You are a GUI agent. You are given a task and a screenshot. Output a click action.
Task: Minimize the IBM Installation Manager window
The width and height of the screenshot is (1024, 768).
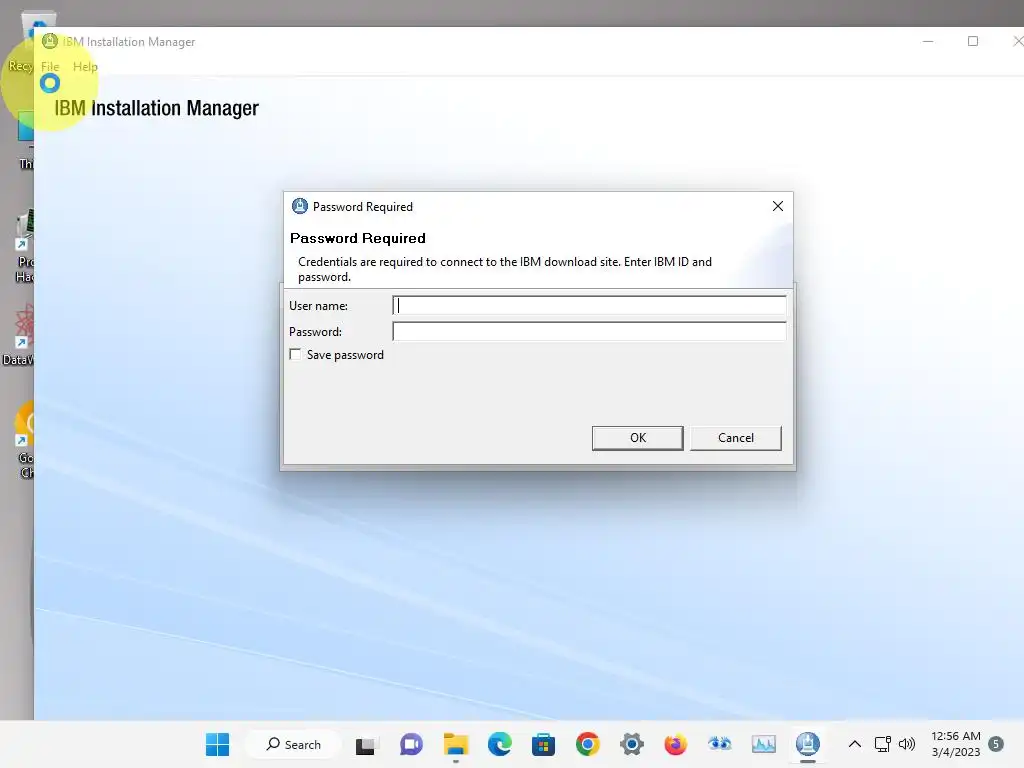click(928, 42)
